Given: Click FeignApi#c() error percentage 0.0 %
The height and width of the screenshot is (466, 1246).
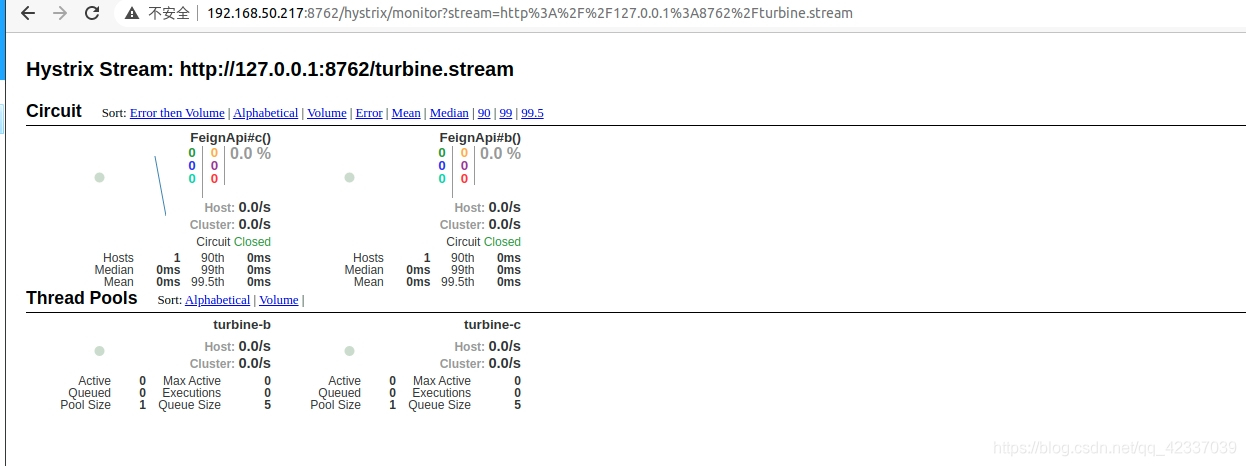Looking at the screenshot, I should click(250, 154).
